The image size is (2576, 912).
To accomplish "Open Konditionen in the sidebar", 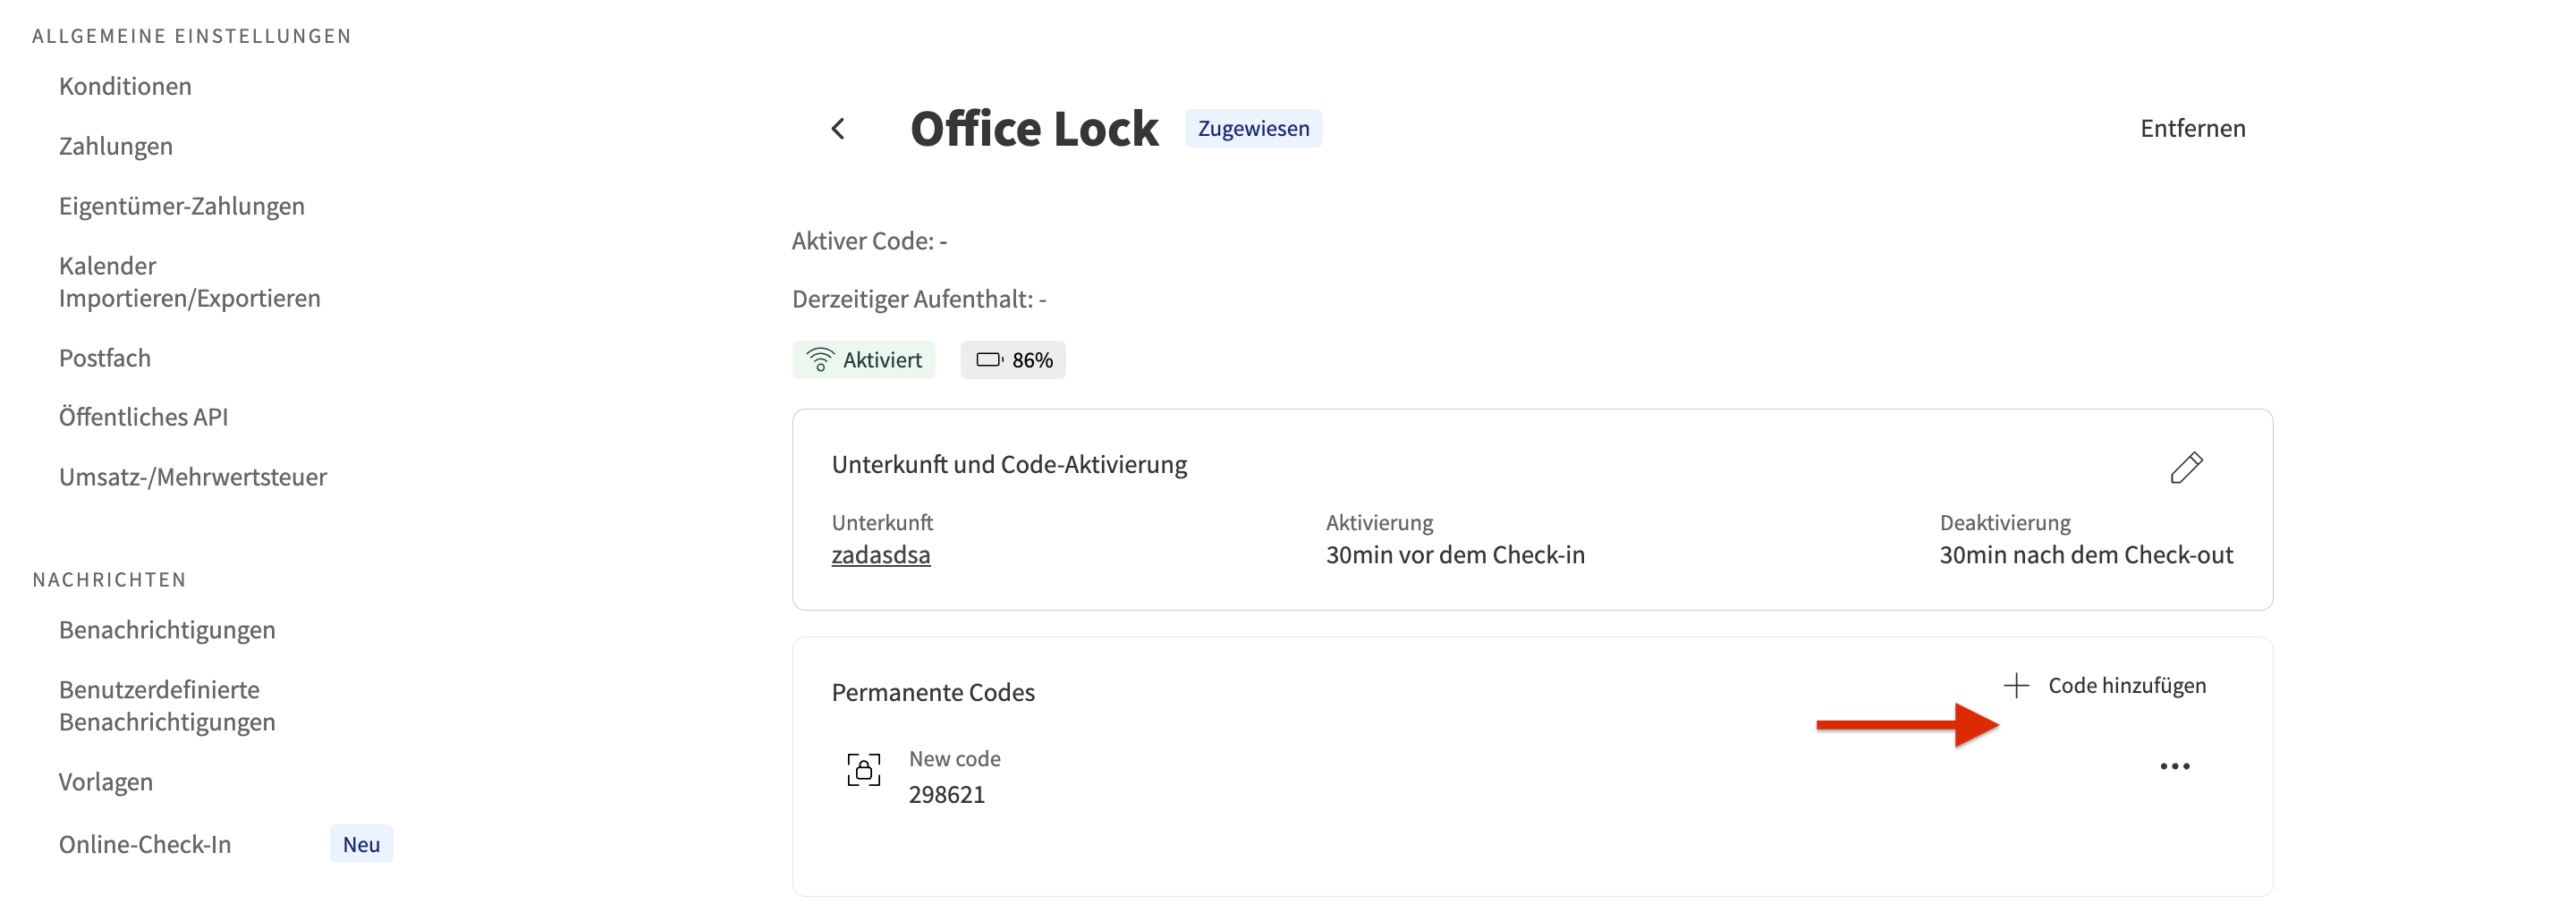I will coord(125,86).
